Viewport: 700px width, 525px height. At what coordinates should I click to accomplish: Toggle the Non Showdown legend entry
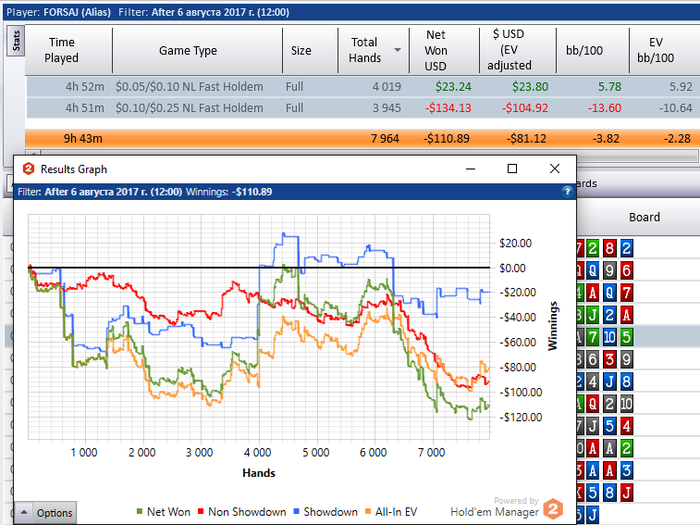[x=242, y=512]
